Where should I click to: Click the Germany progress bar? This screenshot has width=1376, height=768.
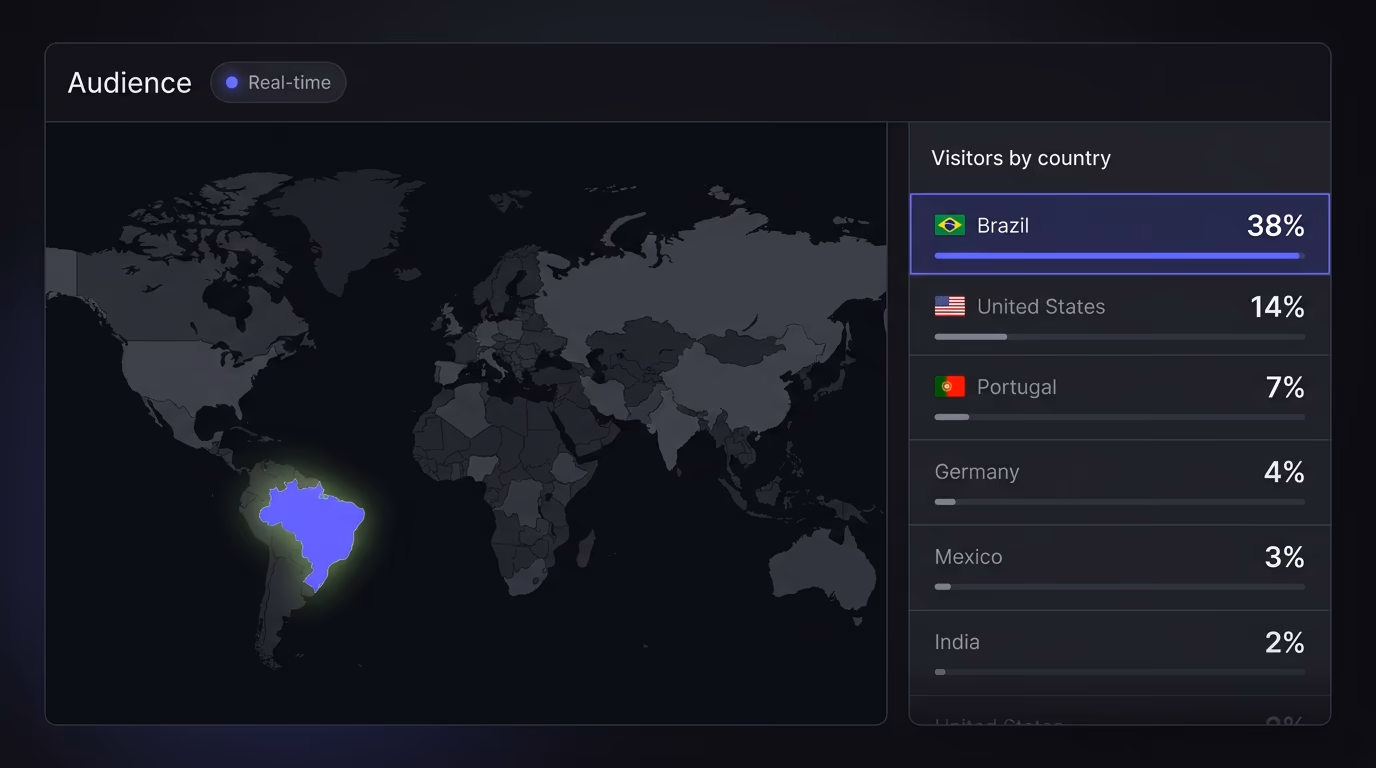coord(1120,502)
